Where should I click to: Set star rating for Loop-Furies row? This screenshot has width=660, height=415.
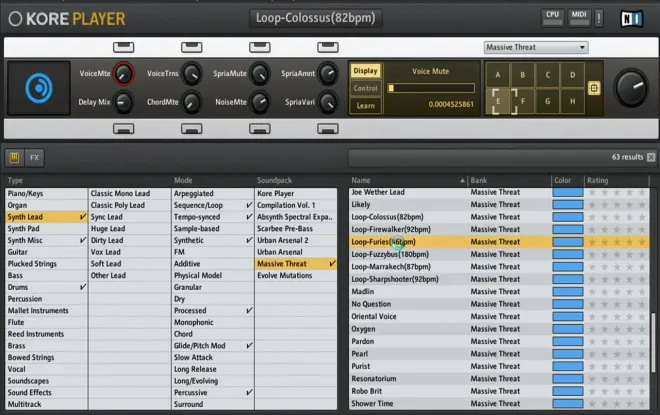(x=617, y=242)
